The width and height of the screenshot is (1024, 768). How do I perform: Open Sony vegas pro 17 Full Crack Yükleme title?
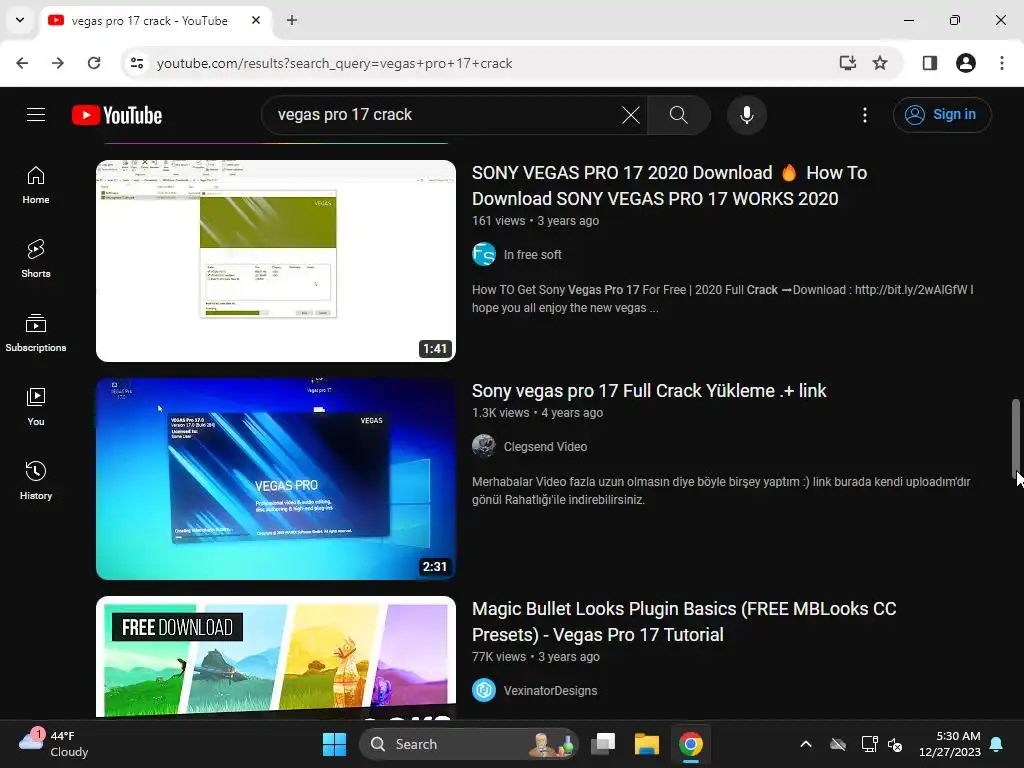click(649, 391)
